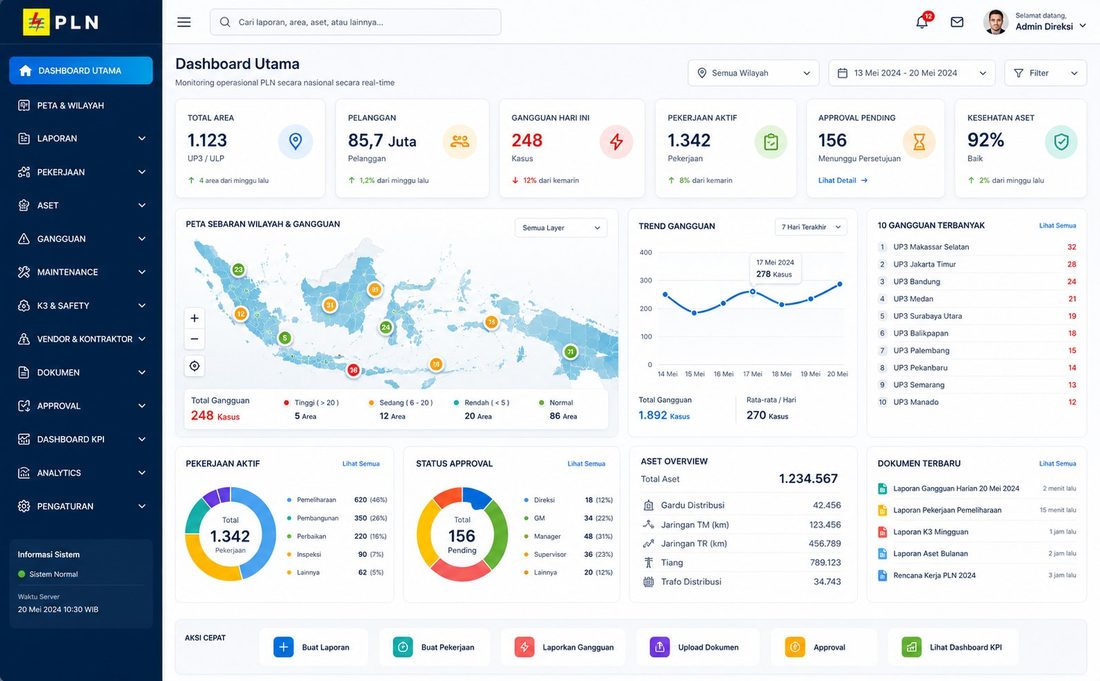The width and height of the screenshot is (1100, 681).
Task: Click the Admin Direksi avatar photo
Action: click(x=995, y=22)
